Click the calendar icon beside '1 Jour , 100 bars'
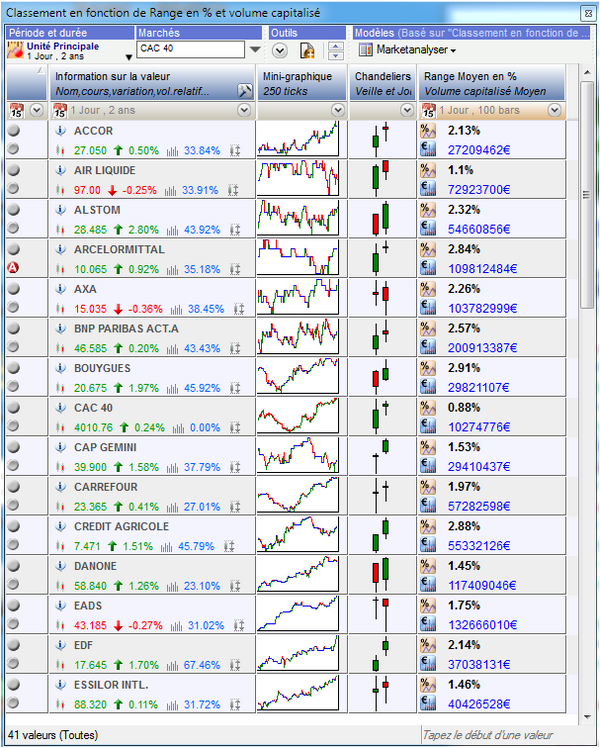The image size is (600, 748). click(428, 111)
